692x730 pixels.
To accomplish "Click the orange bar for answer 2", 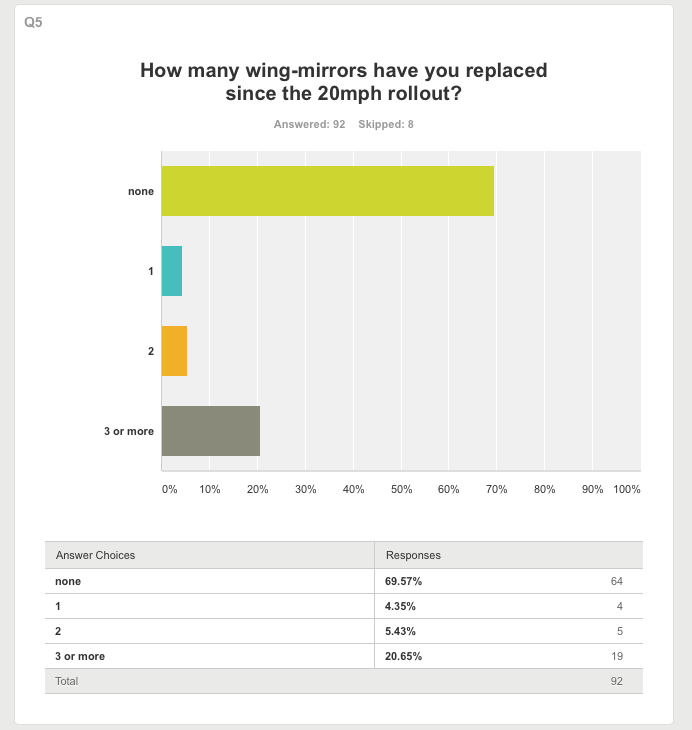I will [175, 351].
